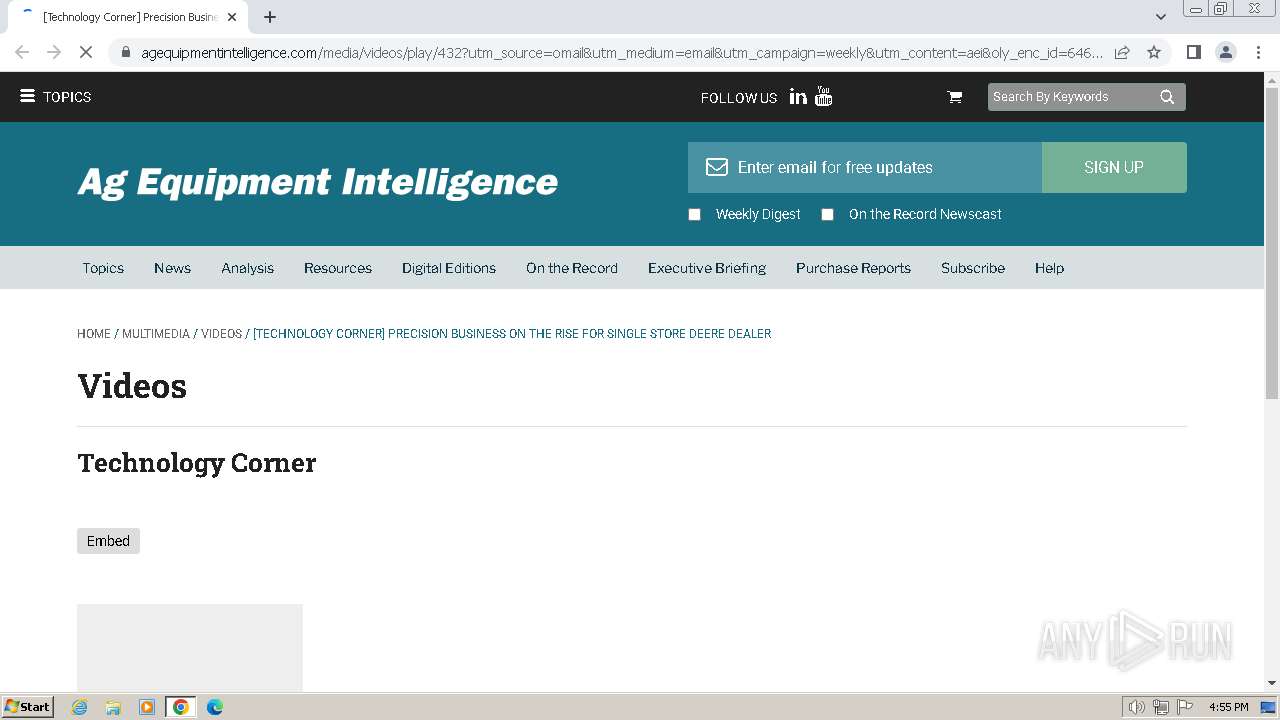The image size is (1280, 720).
Task: Expand the tab search dropdown arrow
Action: [1160, 17]
